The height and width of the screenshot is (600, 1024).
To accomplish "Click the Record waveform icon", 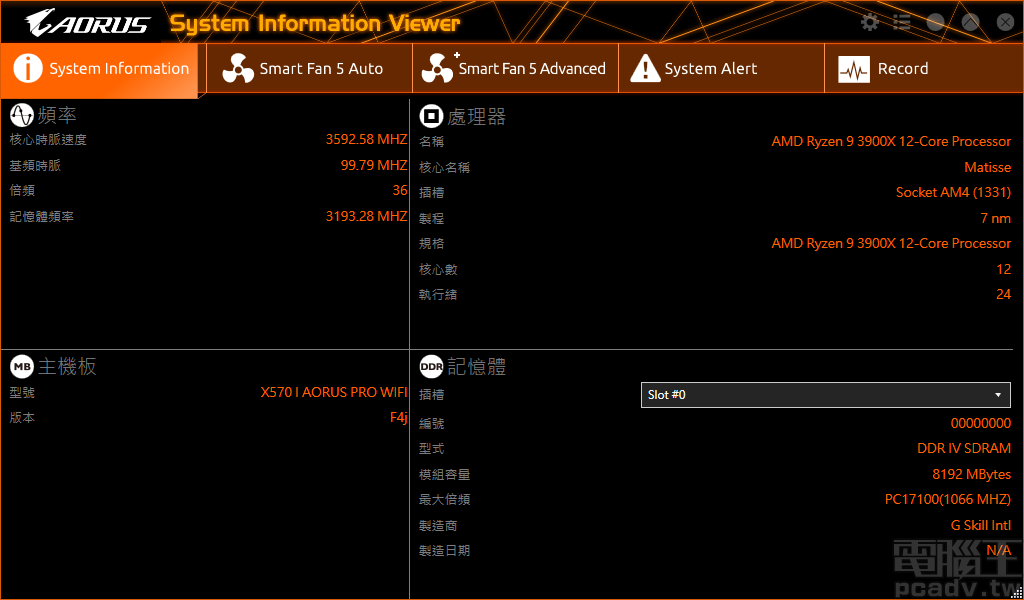I will (x=855, y=68).
